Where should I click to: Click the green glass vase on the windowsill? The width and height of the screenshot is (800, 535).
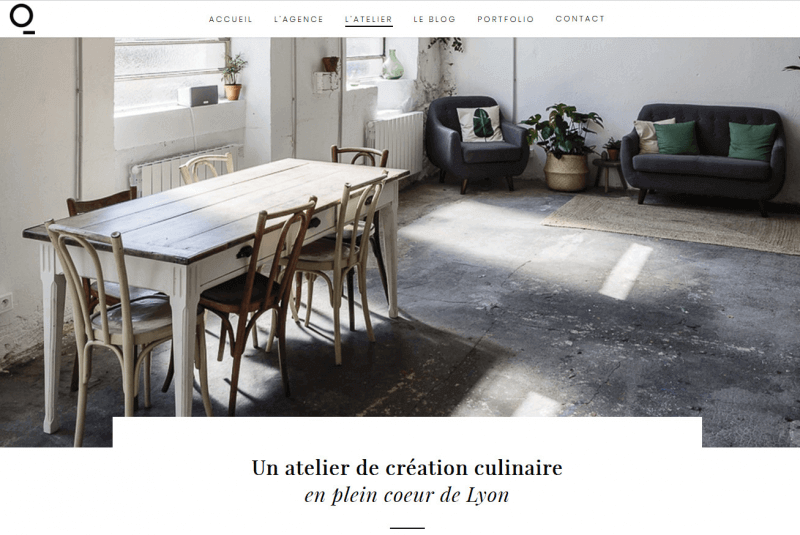[x=392, y=64]
